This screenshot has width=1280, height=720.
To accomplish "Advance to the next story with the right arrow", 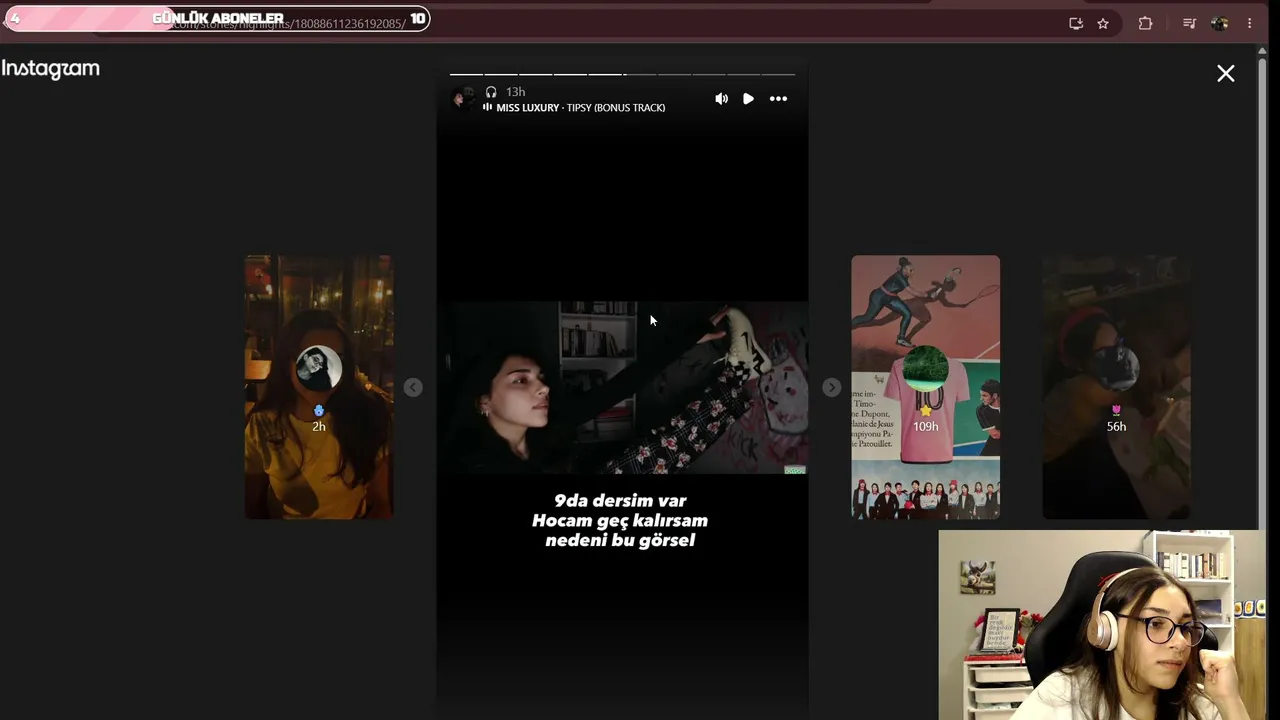I will pos(831,387).
